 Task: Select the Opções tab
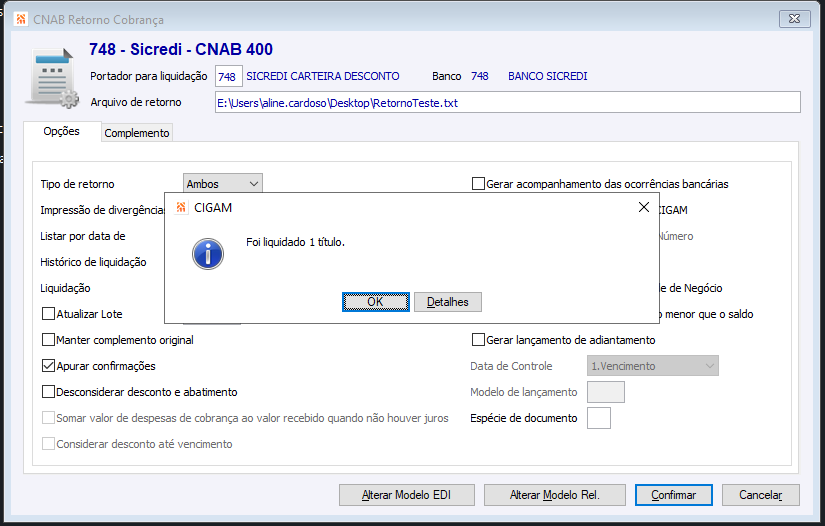[x=62, y=132]
